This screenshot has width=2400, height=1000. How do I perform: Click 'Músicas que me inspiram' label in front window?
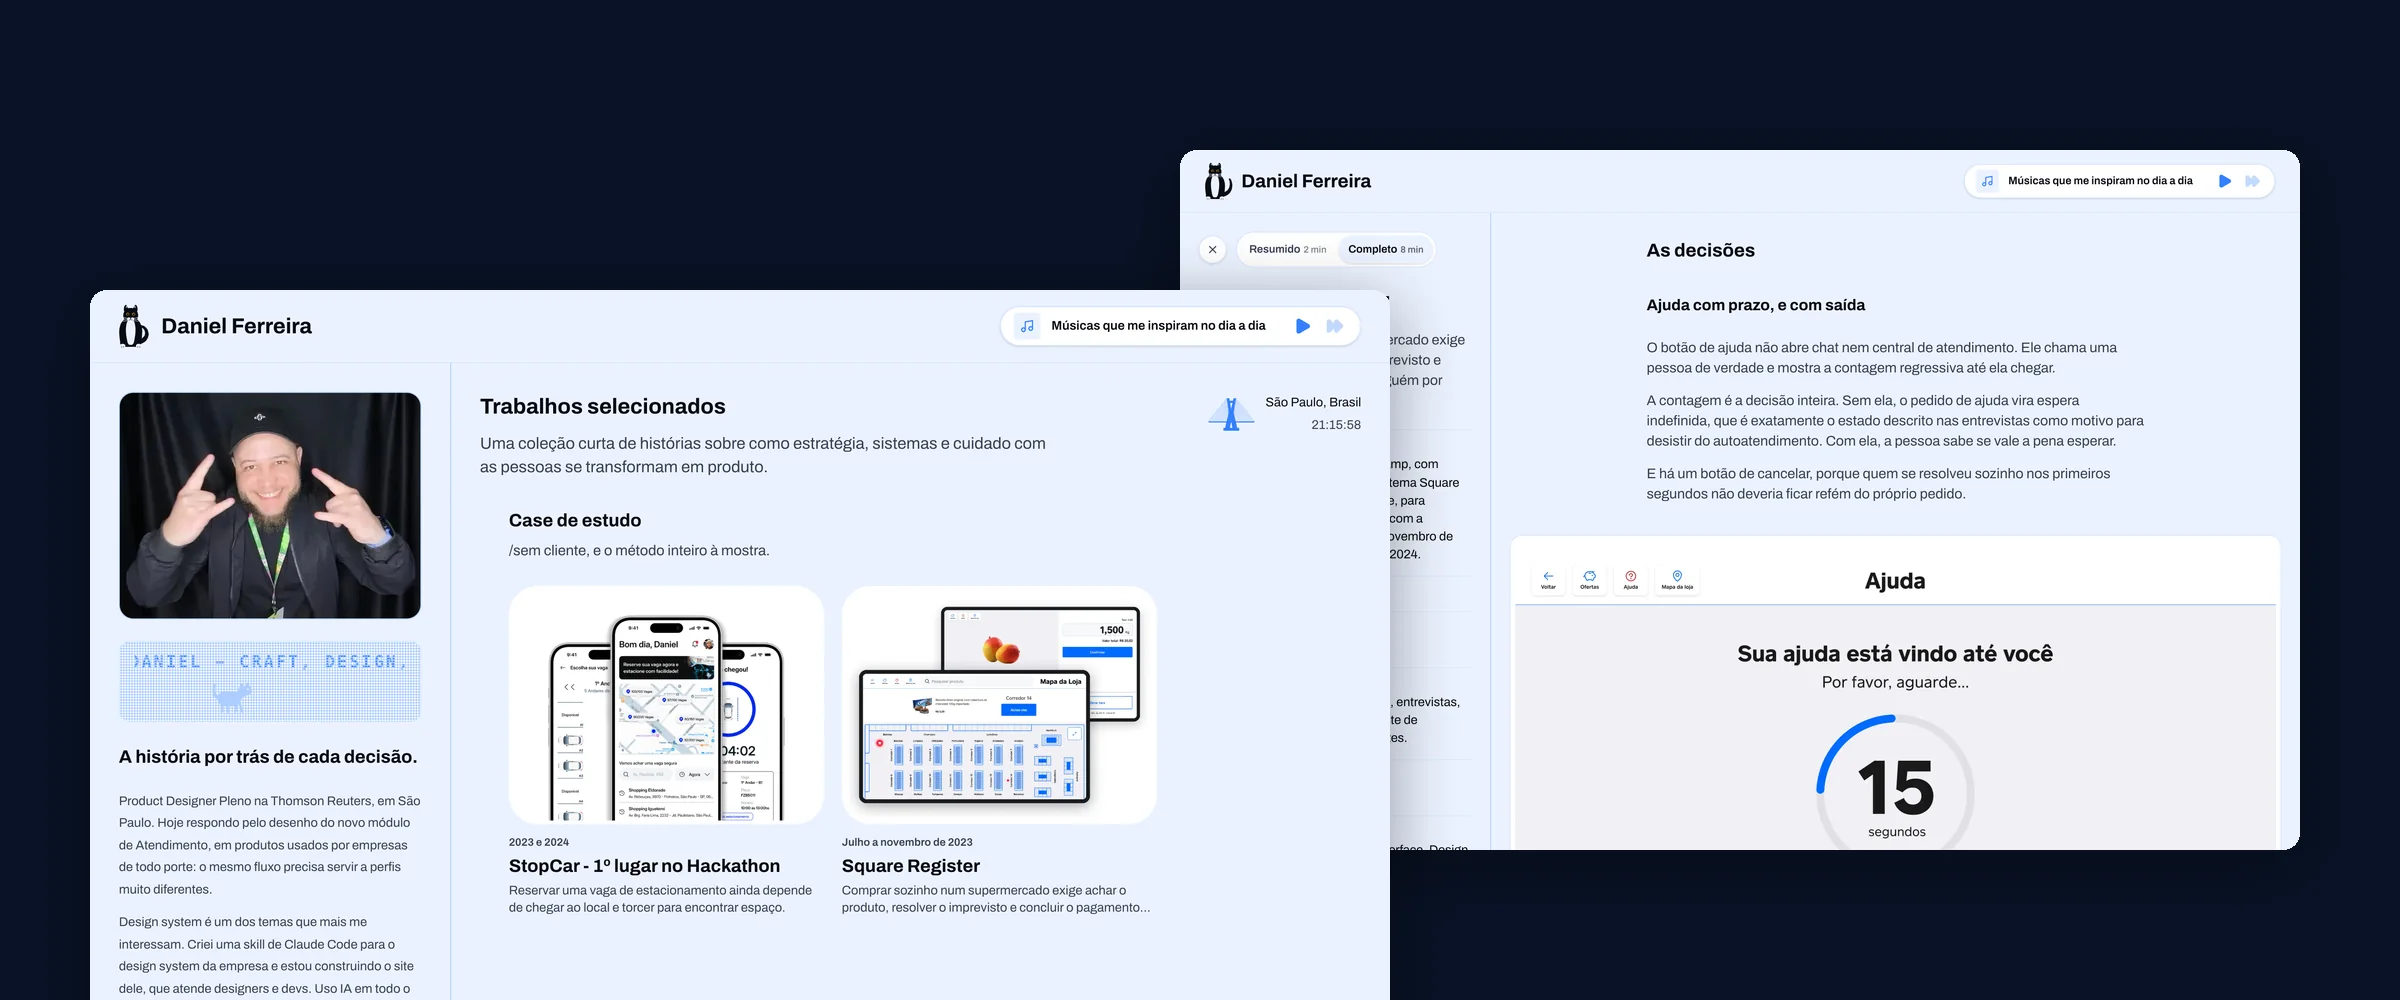(1158, 326)
